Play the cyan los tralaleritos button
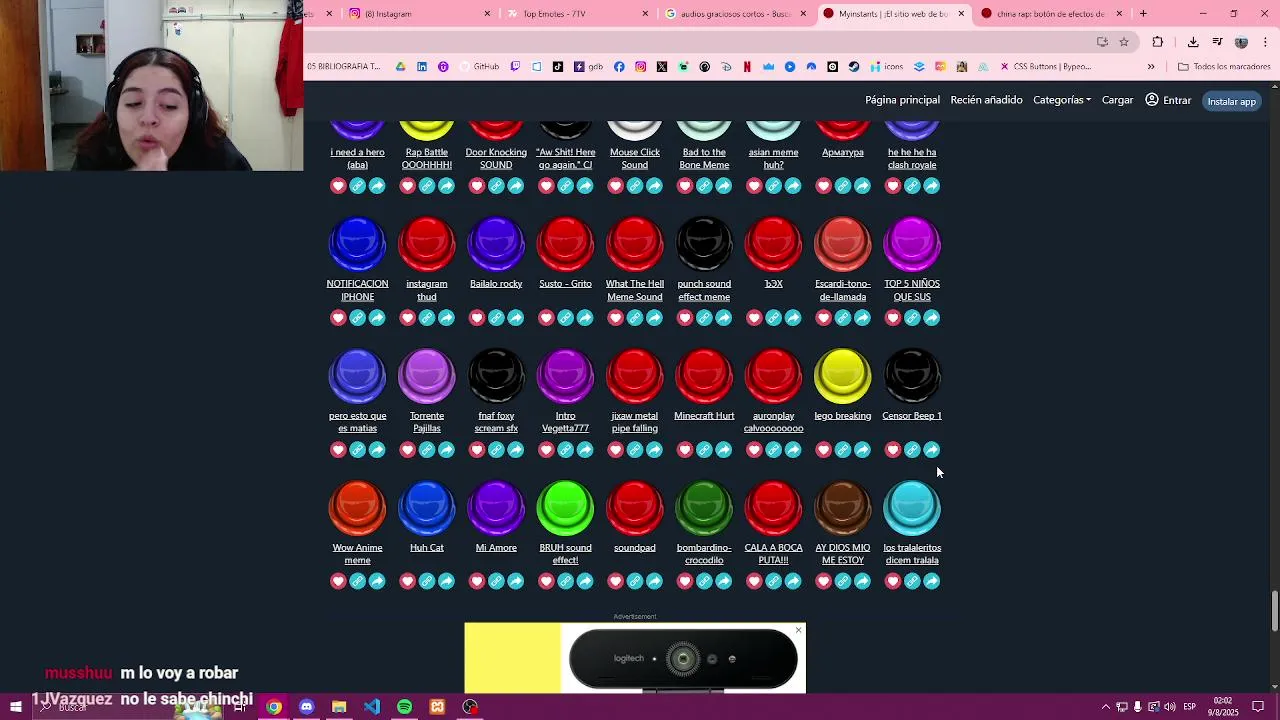1280x720 pixels. (x=912, y=508)
